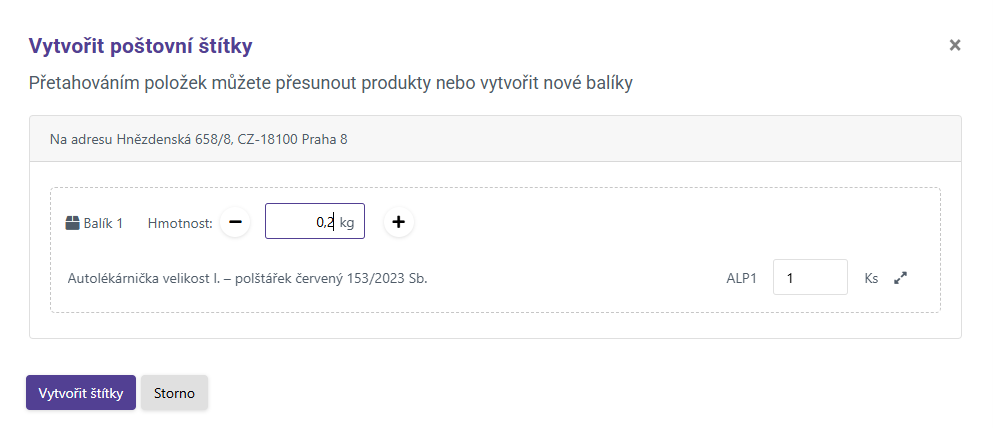Image resolution: width=993 pixels, height=428 pixels.
Task: Click the CZ-18100 Praha 8 postal text
Action: [292, 139]
